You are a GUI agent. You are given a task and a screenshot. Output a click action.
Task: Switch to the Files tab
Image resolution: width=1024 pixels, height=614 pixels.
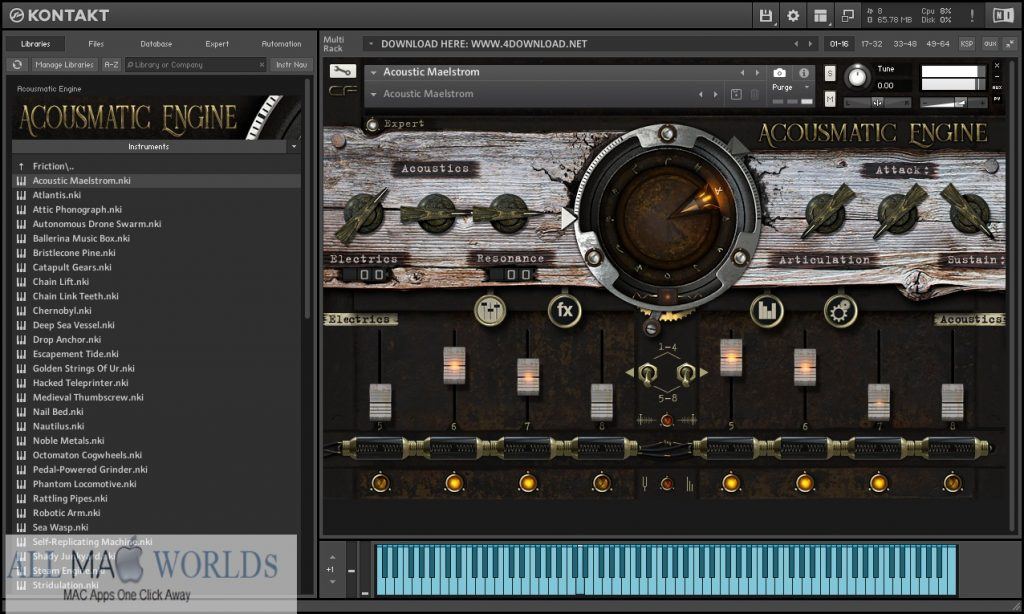pyautogui.click(x=96, y=44)
